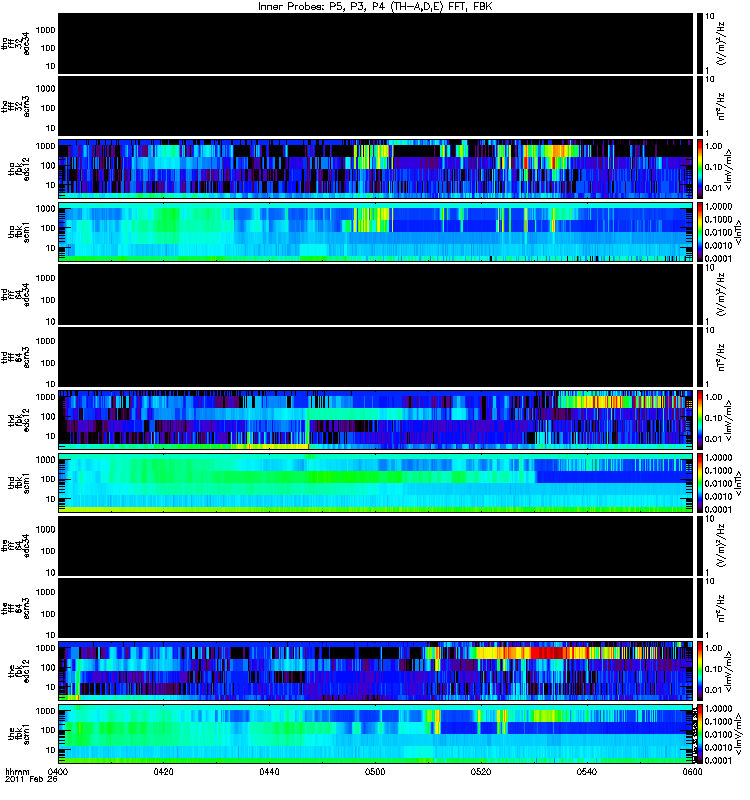Select the the fff 64 edc34 panel label
This screenshot has width=750, height=800.
coord(15,546)
